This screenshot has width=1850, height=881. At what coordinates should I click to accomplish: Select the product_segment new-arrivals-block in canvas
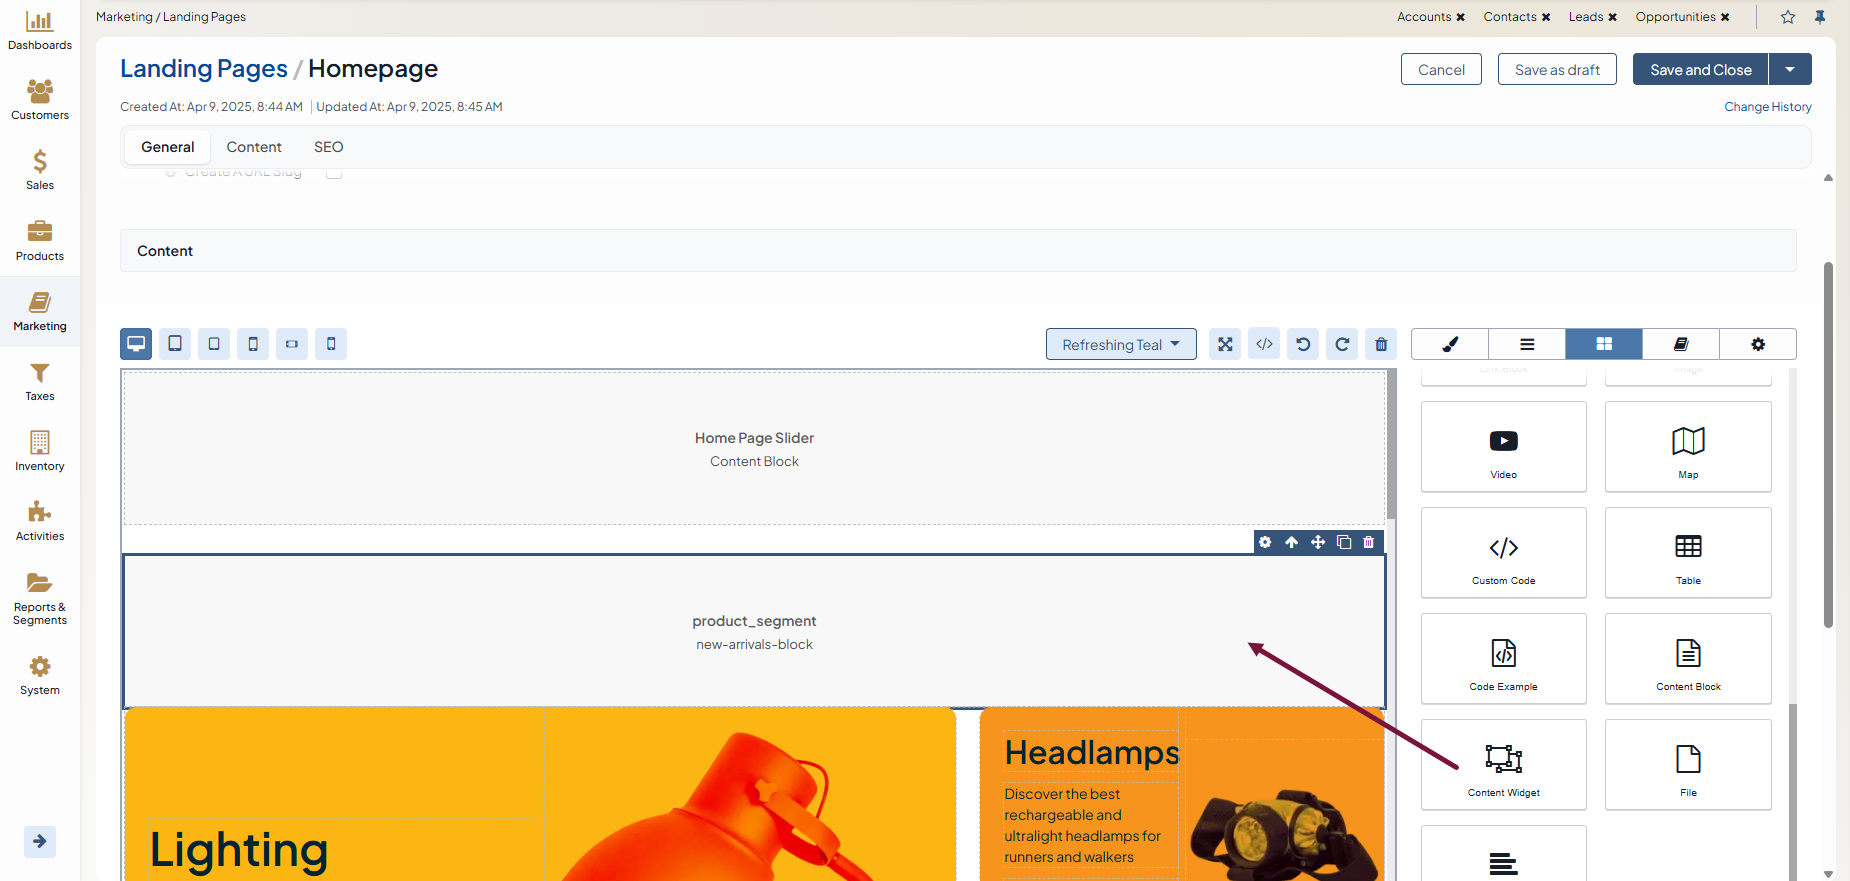[754, 631]
